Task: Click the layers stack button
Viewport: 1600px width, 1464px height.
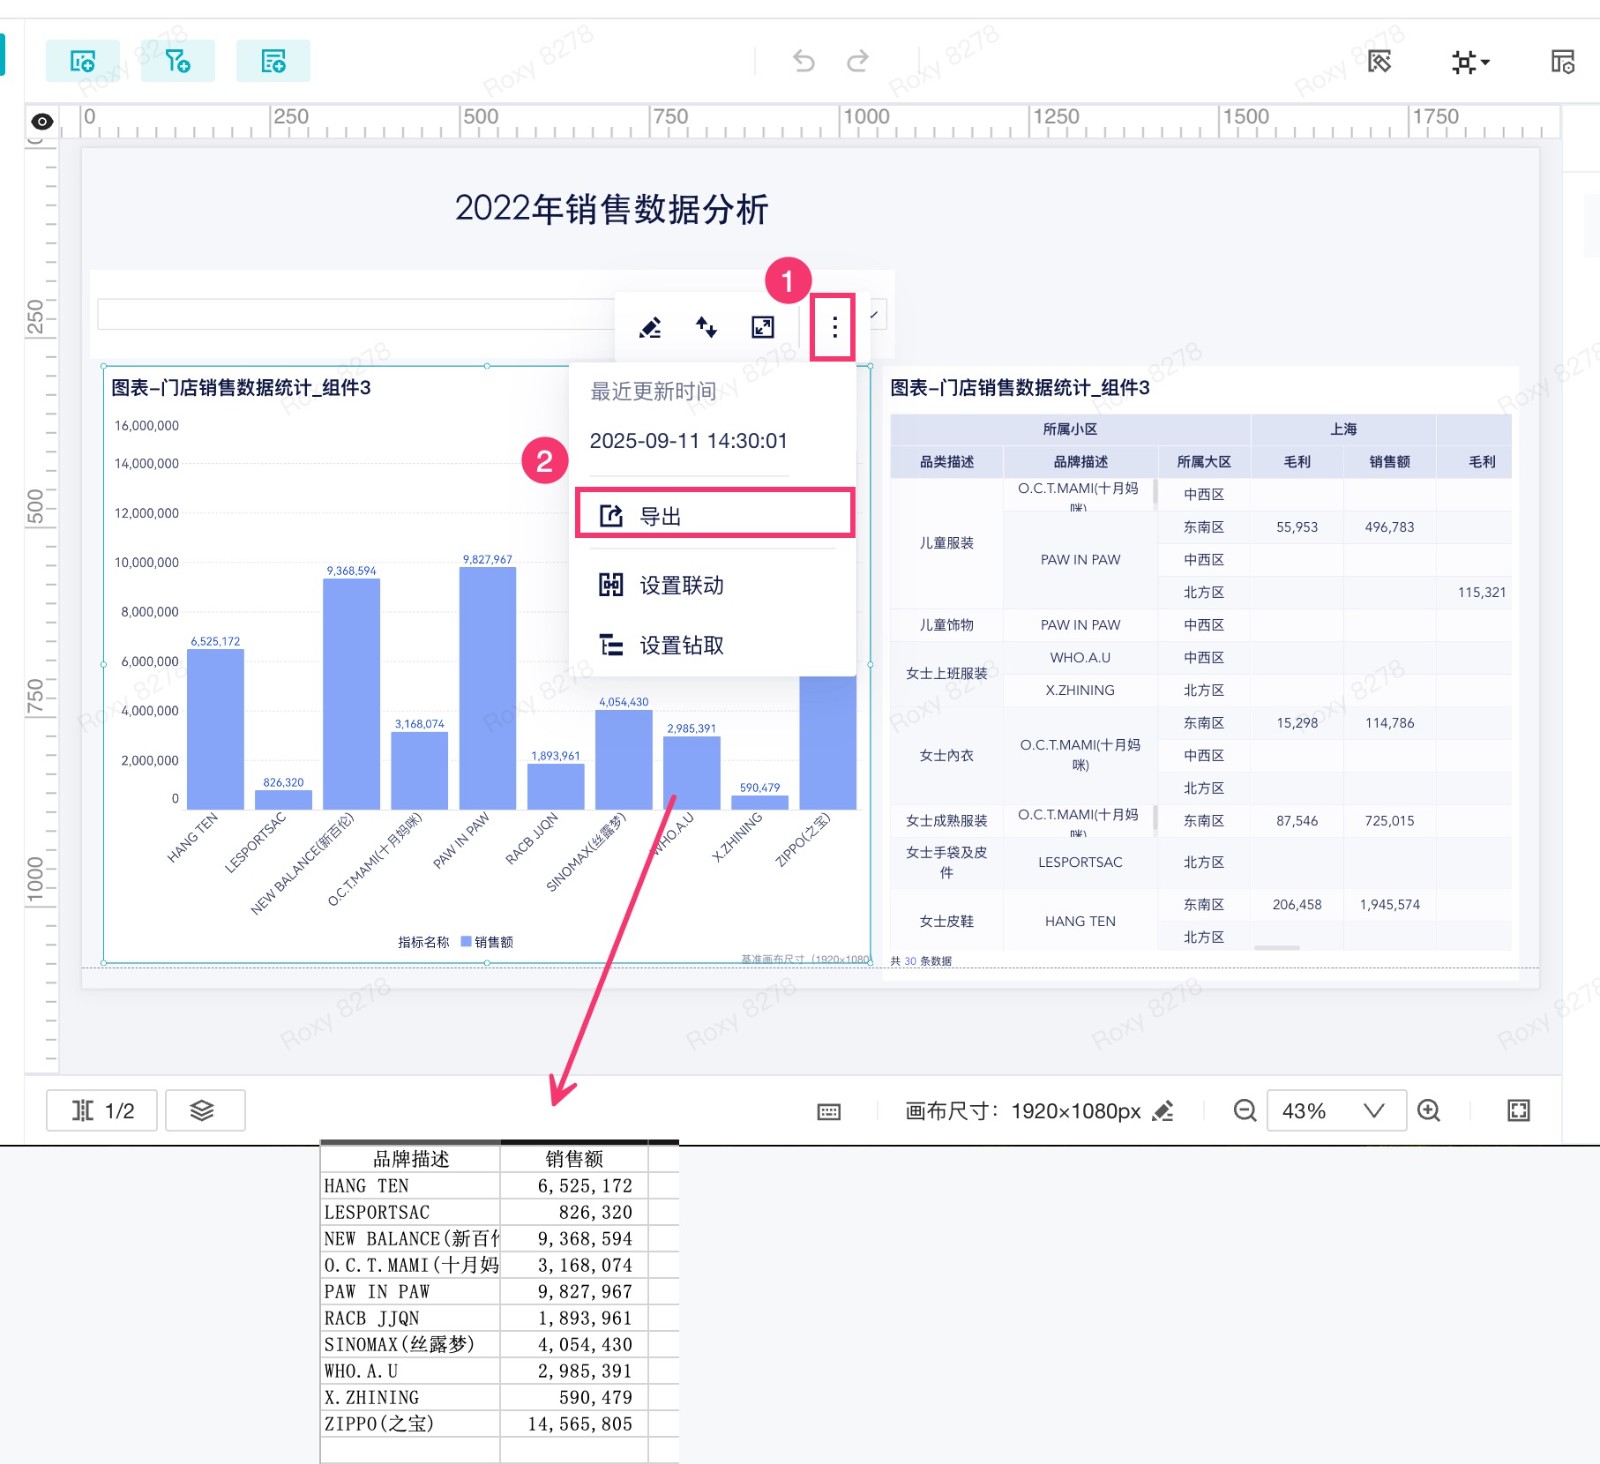Action: click(x=203, y=1110)
